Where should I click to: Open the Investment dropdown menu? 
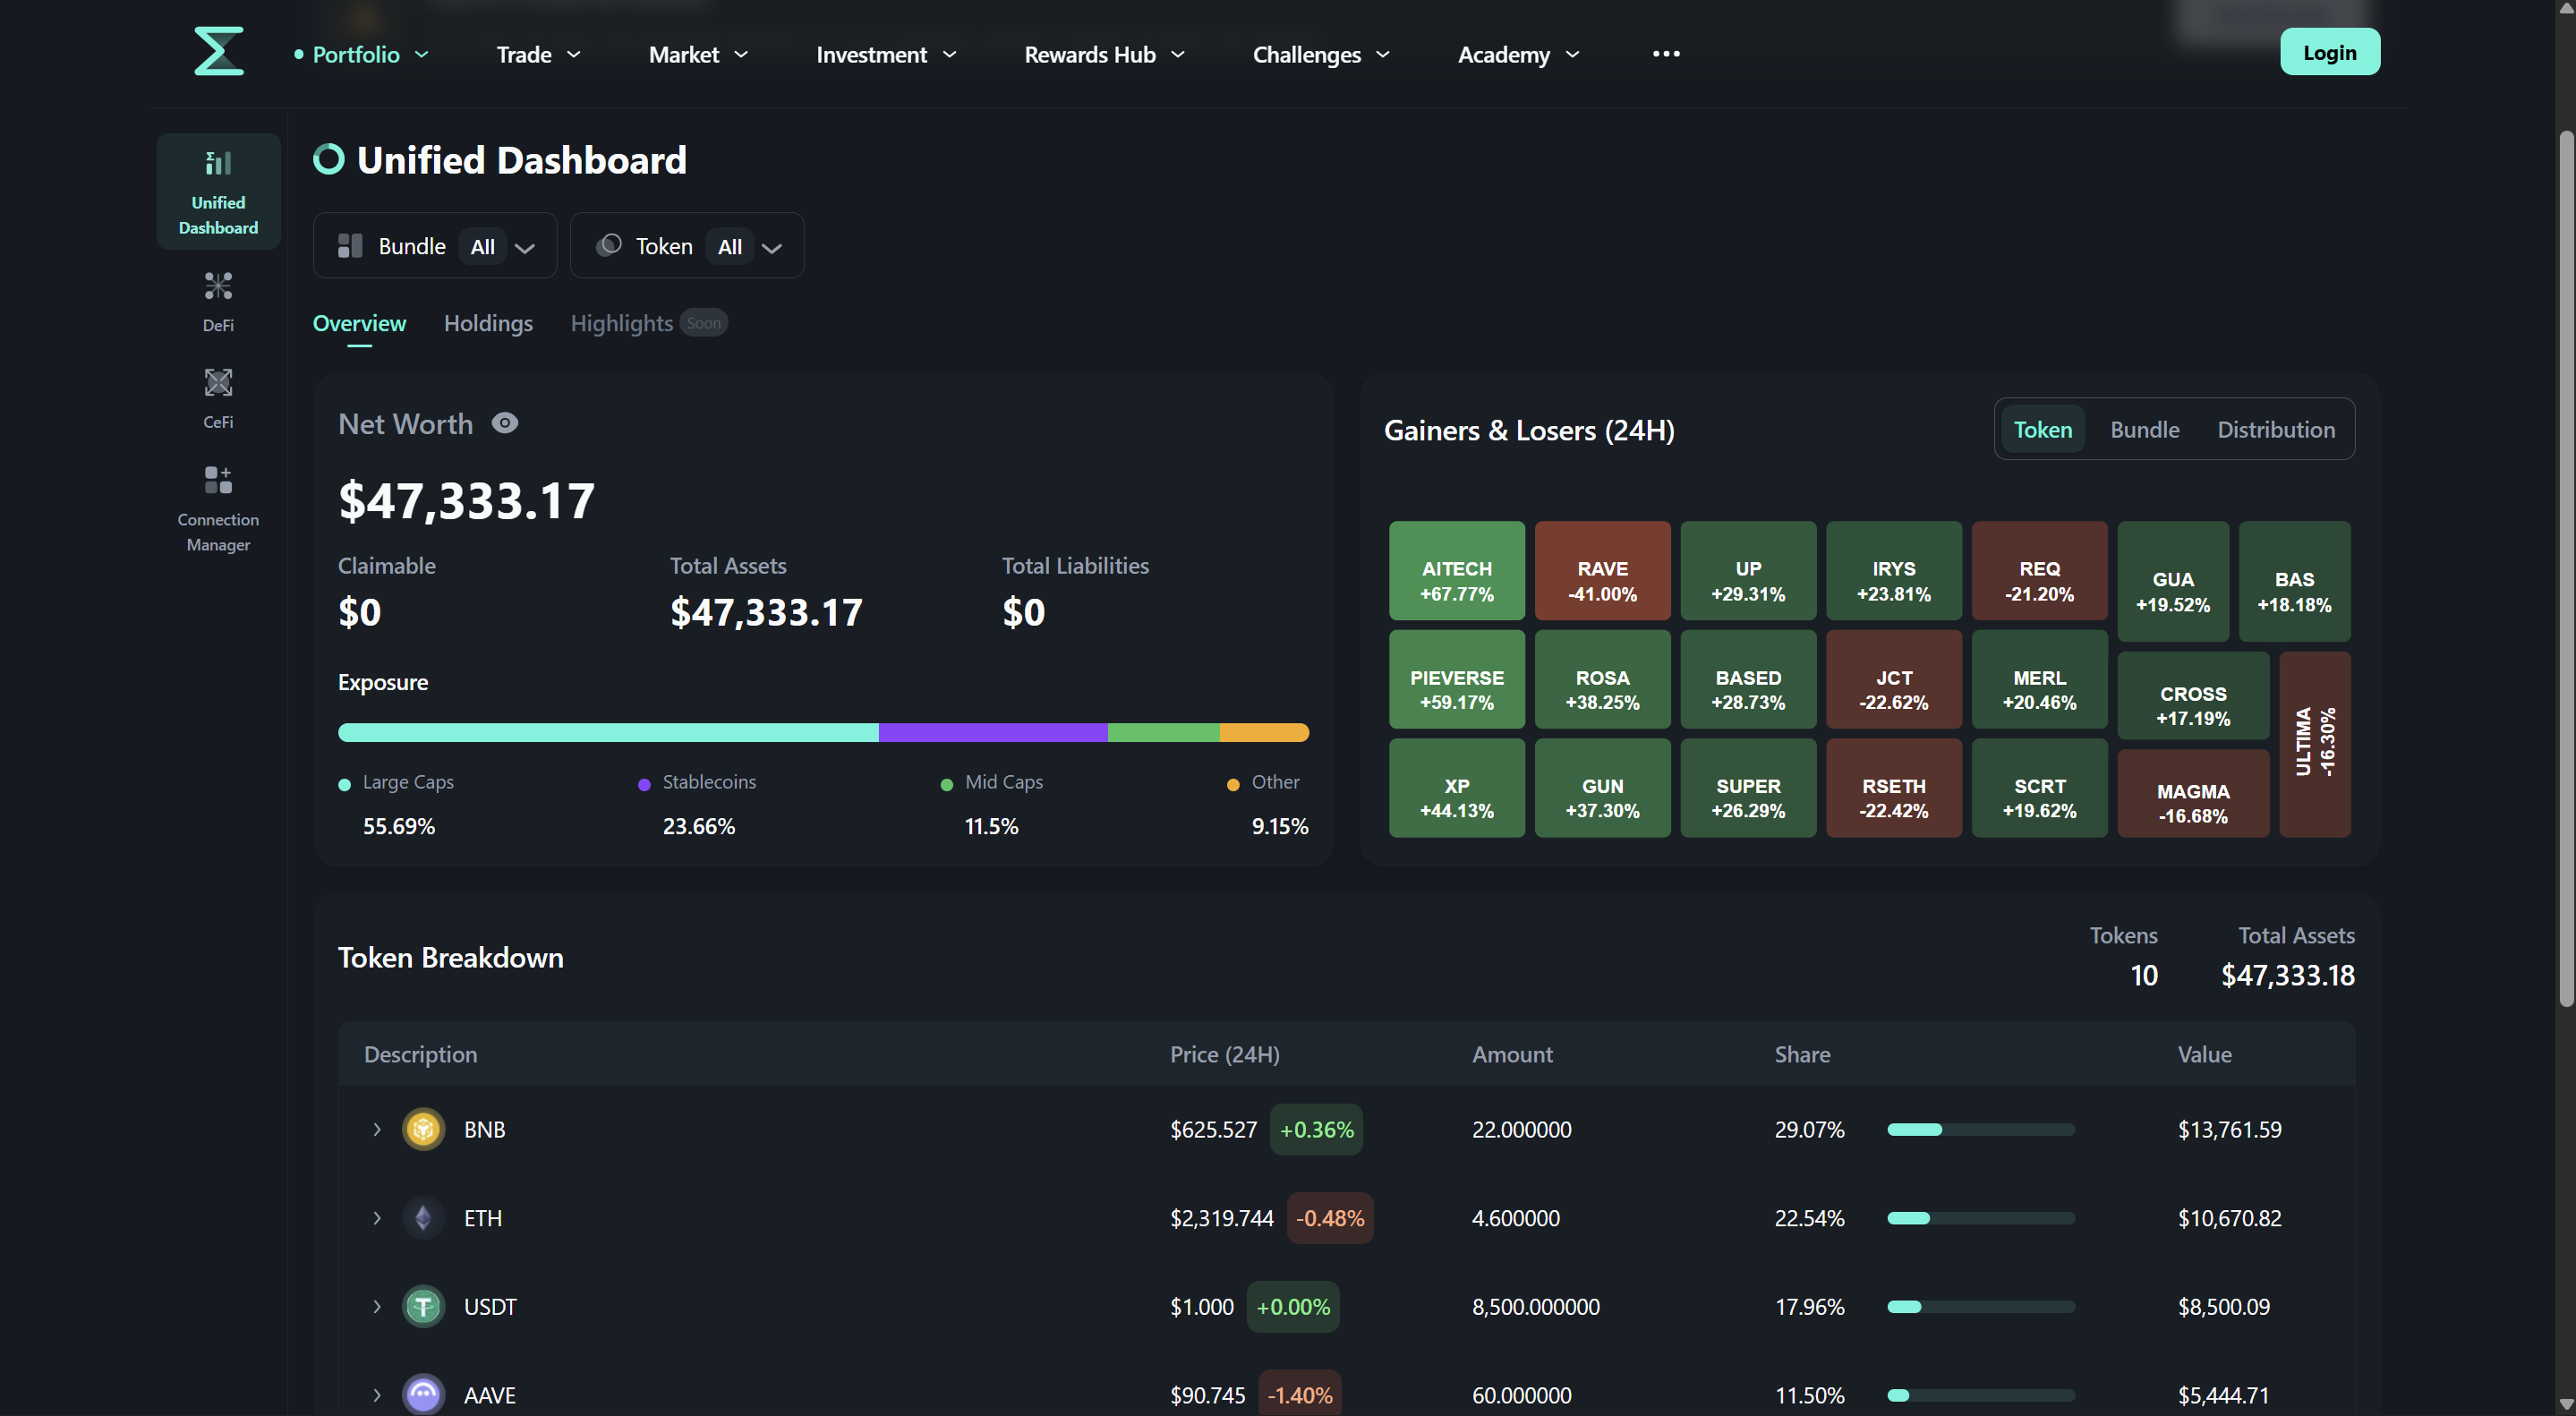click(x=886, y=54)
